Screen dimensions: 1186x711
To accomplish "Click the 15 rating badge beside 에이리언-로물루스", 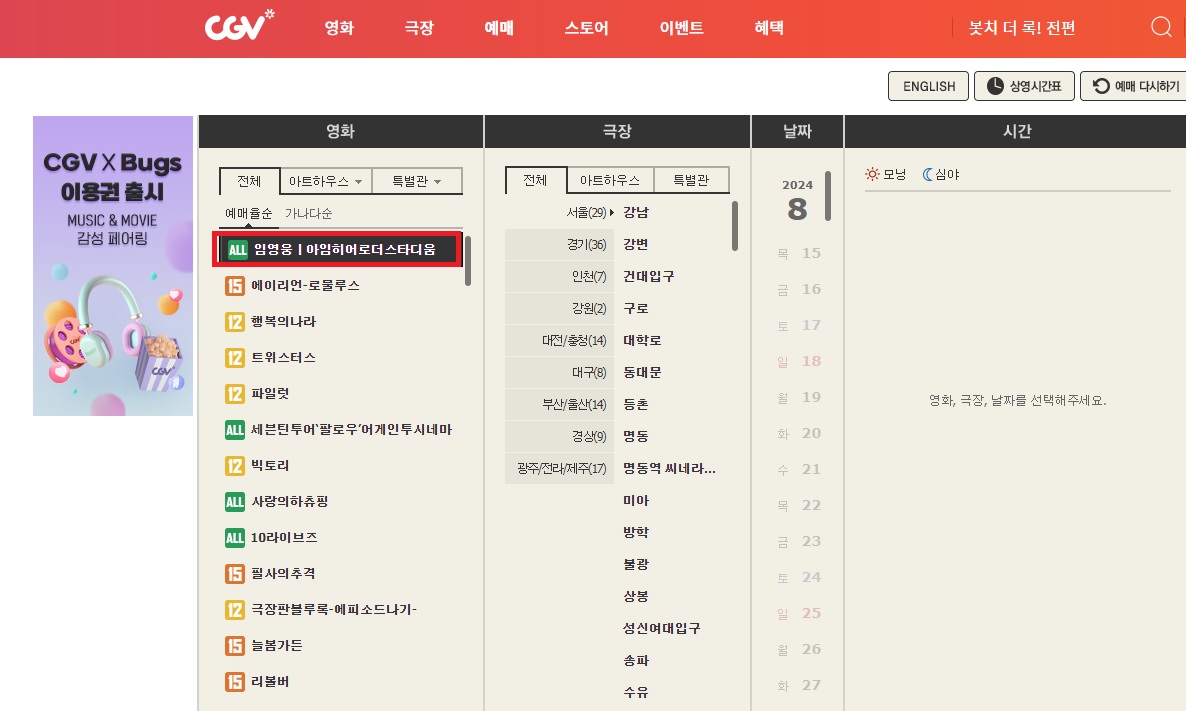I will coord(234,285).
